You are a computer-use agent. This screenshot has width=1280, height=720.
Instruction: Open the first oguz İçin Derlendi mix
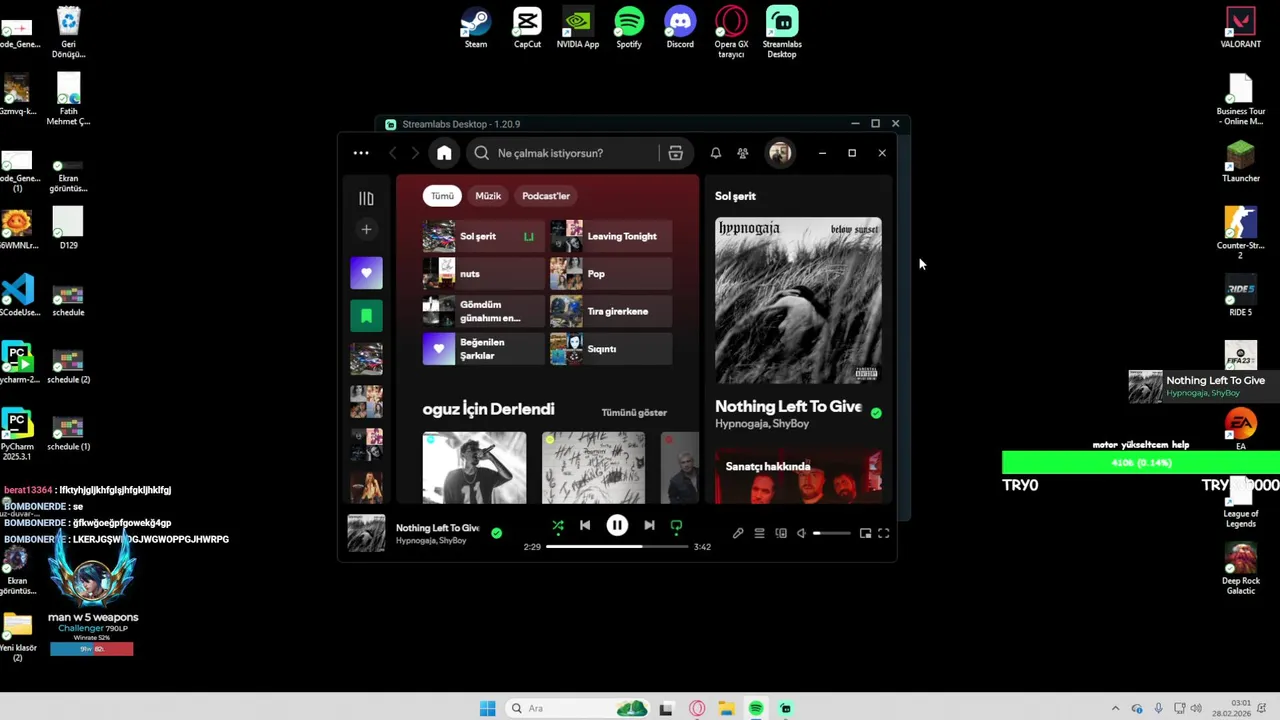coord(474,468)
